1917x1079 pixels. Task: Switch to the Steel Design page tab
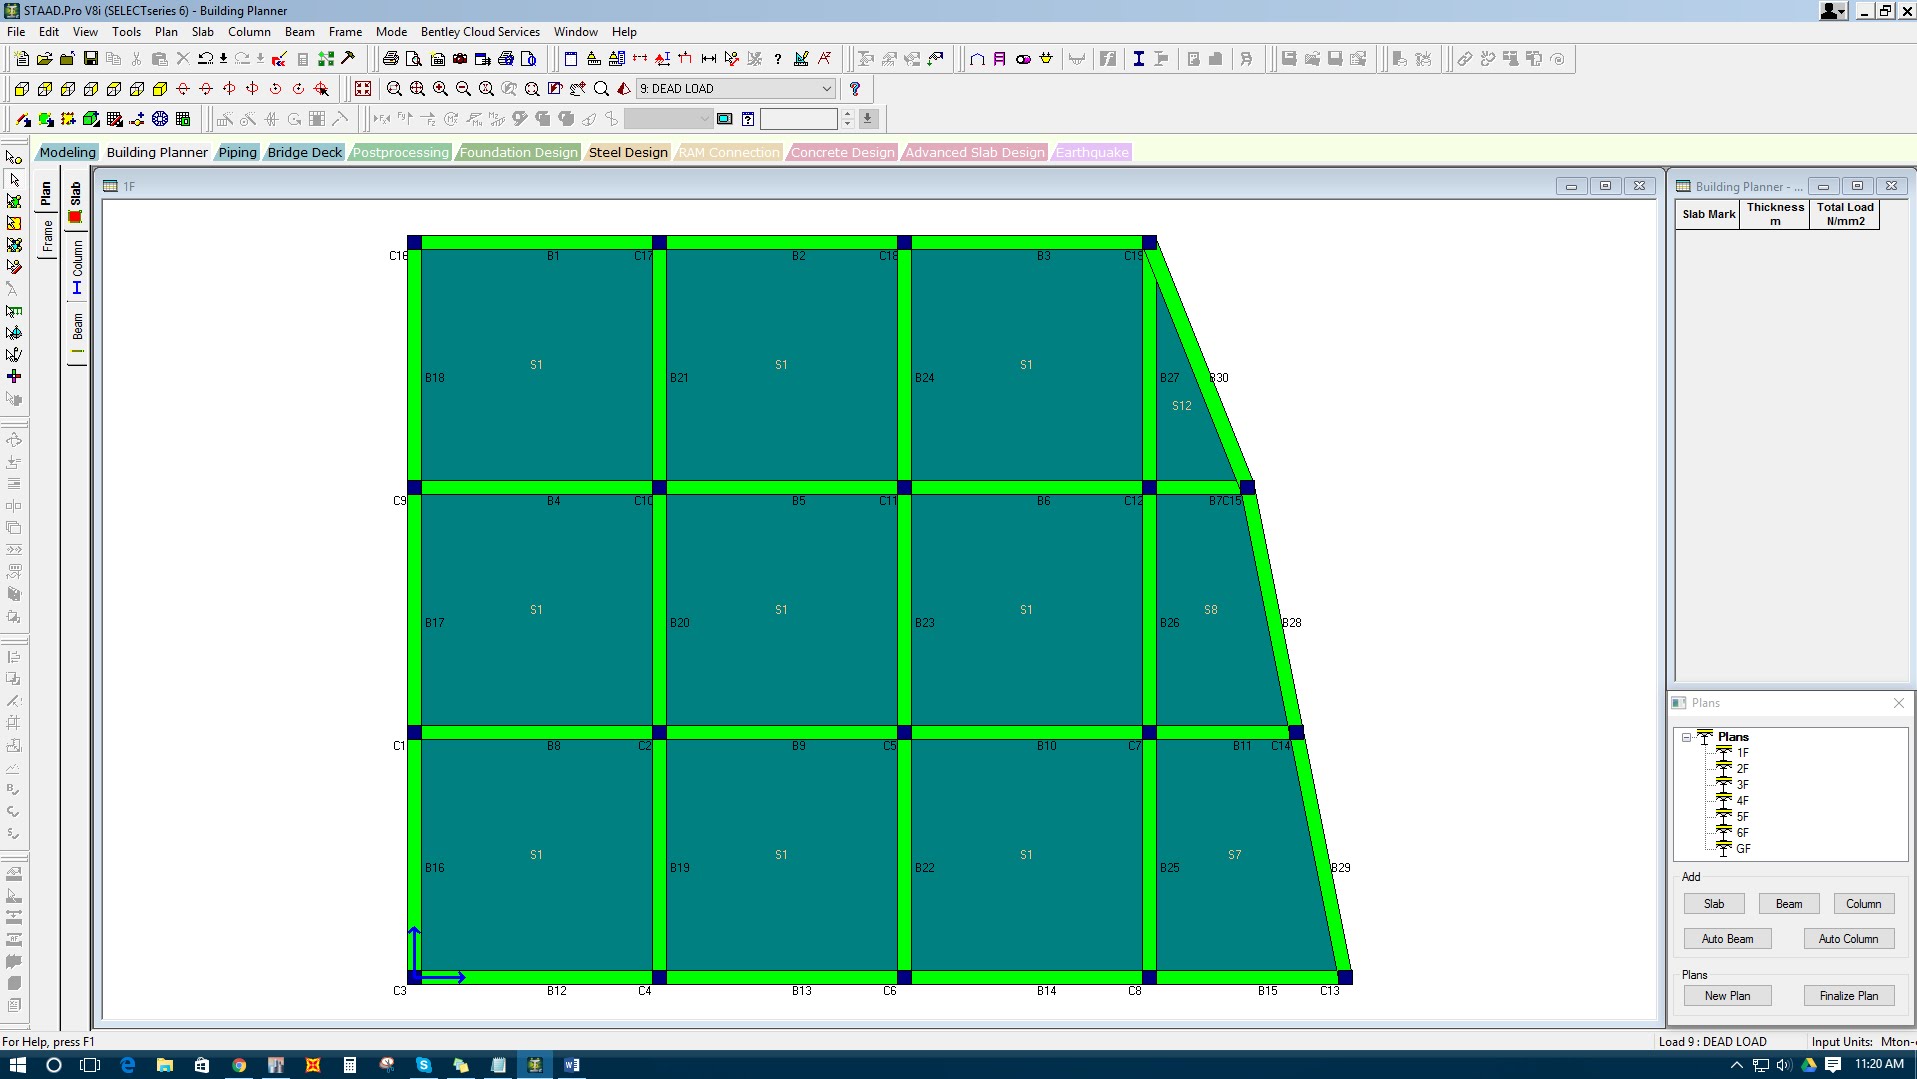tap(627, 152)
